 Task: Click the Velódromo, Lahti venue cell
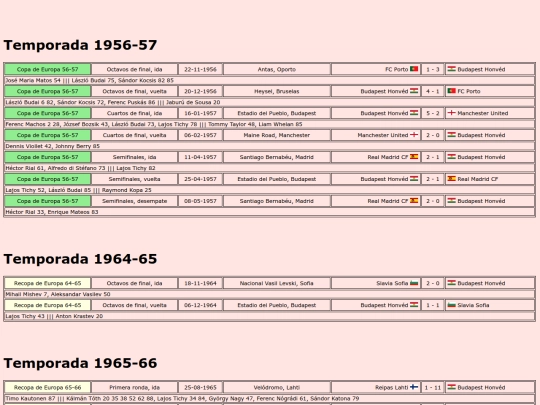[x=277, y=387]
